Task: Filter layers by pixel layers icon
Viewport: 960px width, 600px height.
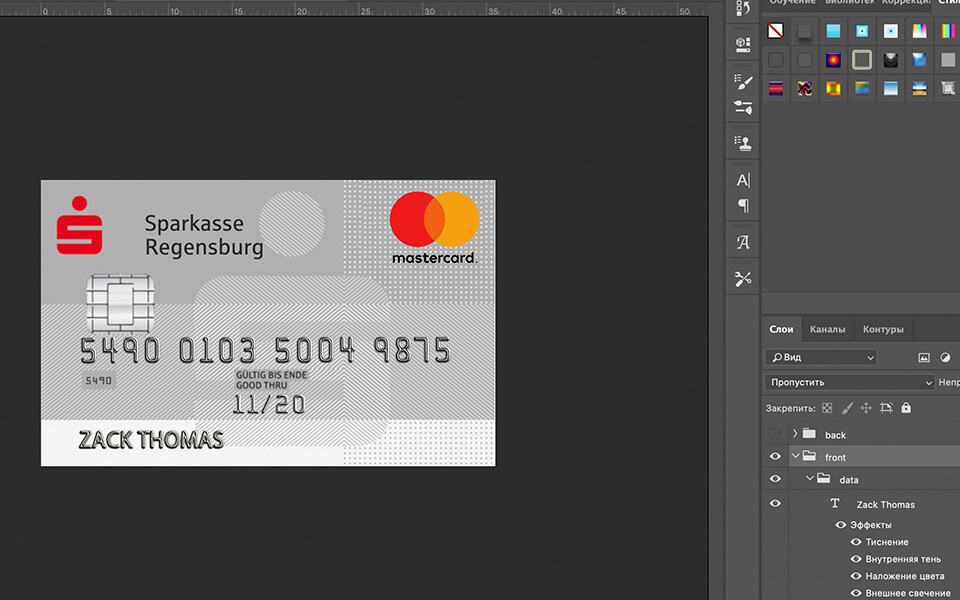Action: coord(924,358)
